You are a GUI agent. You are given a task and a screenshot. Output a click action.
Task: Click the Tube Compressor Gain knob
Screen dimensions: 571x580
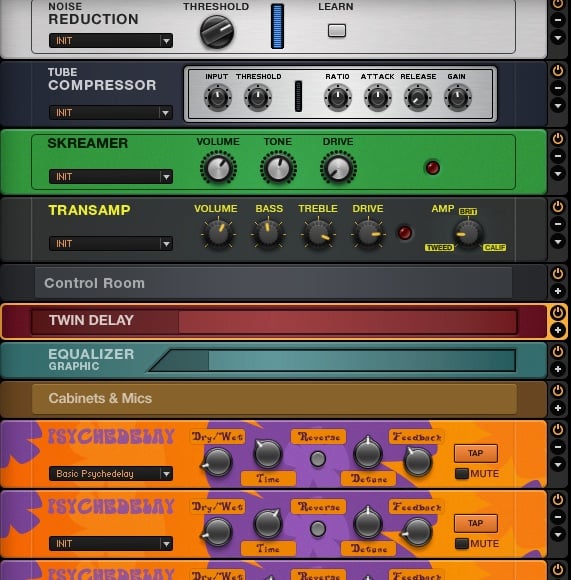tap(457, 98)
